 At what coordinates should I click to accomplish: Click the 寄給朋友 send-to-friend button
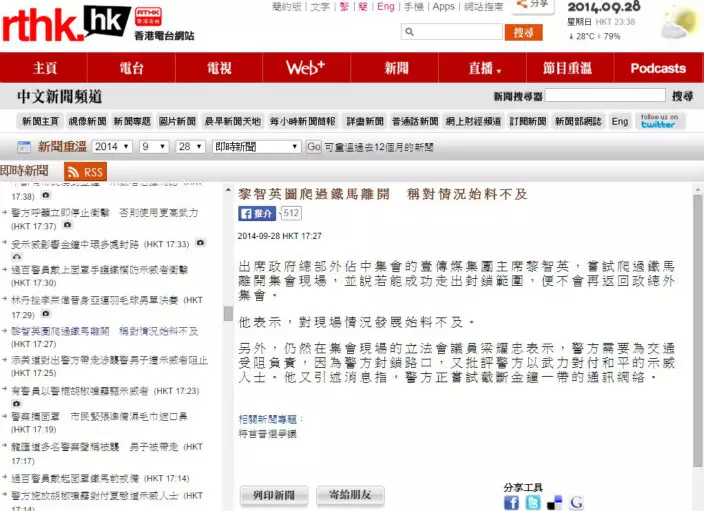349,495
